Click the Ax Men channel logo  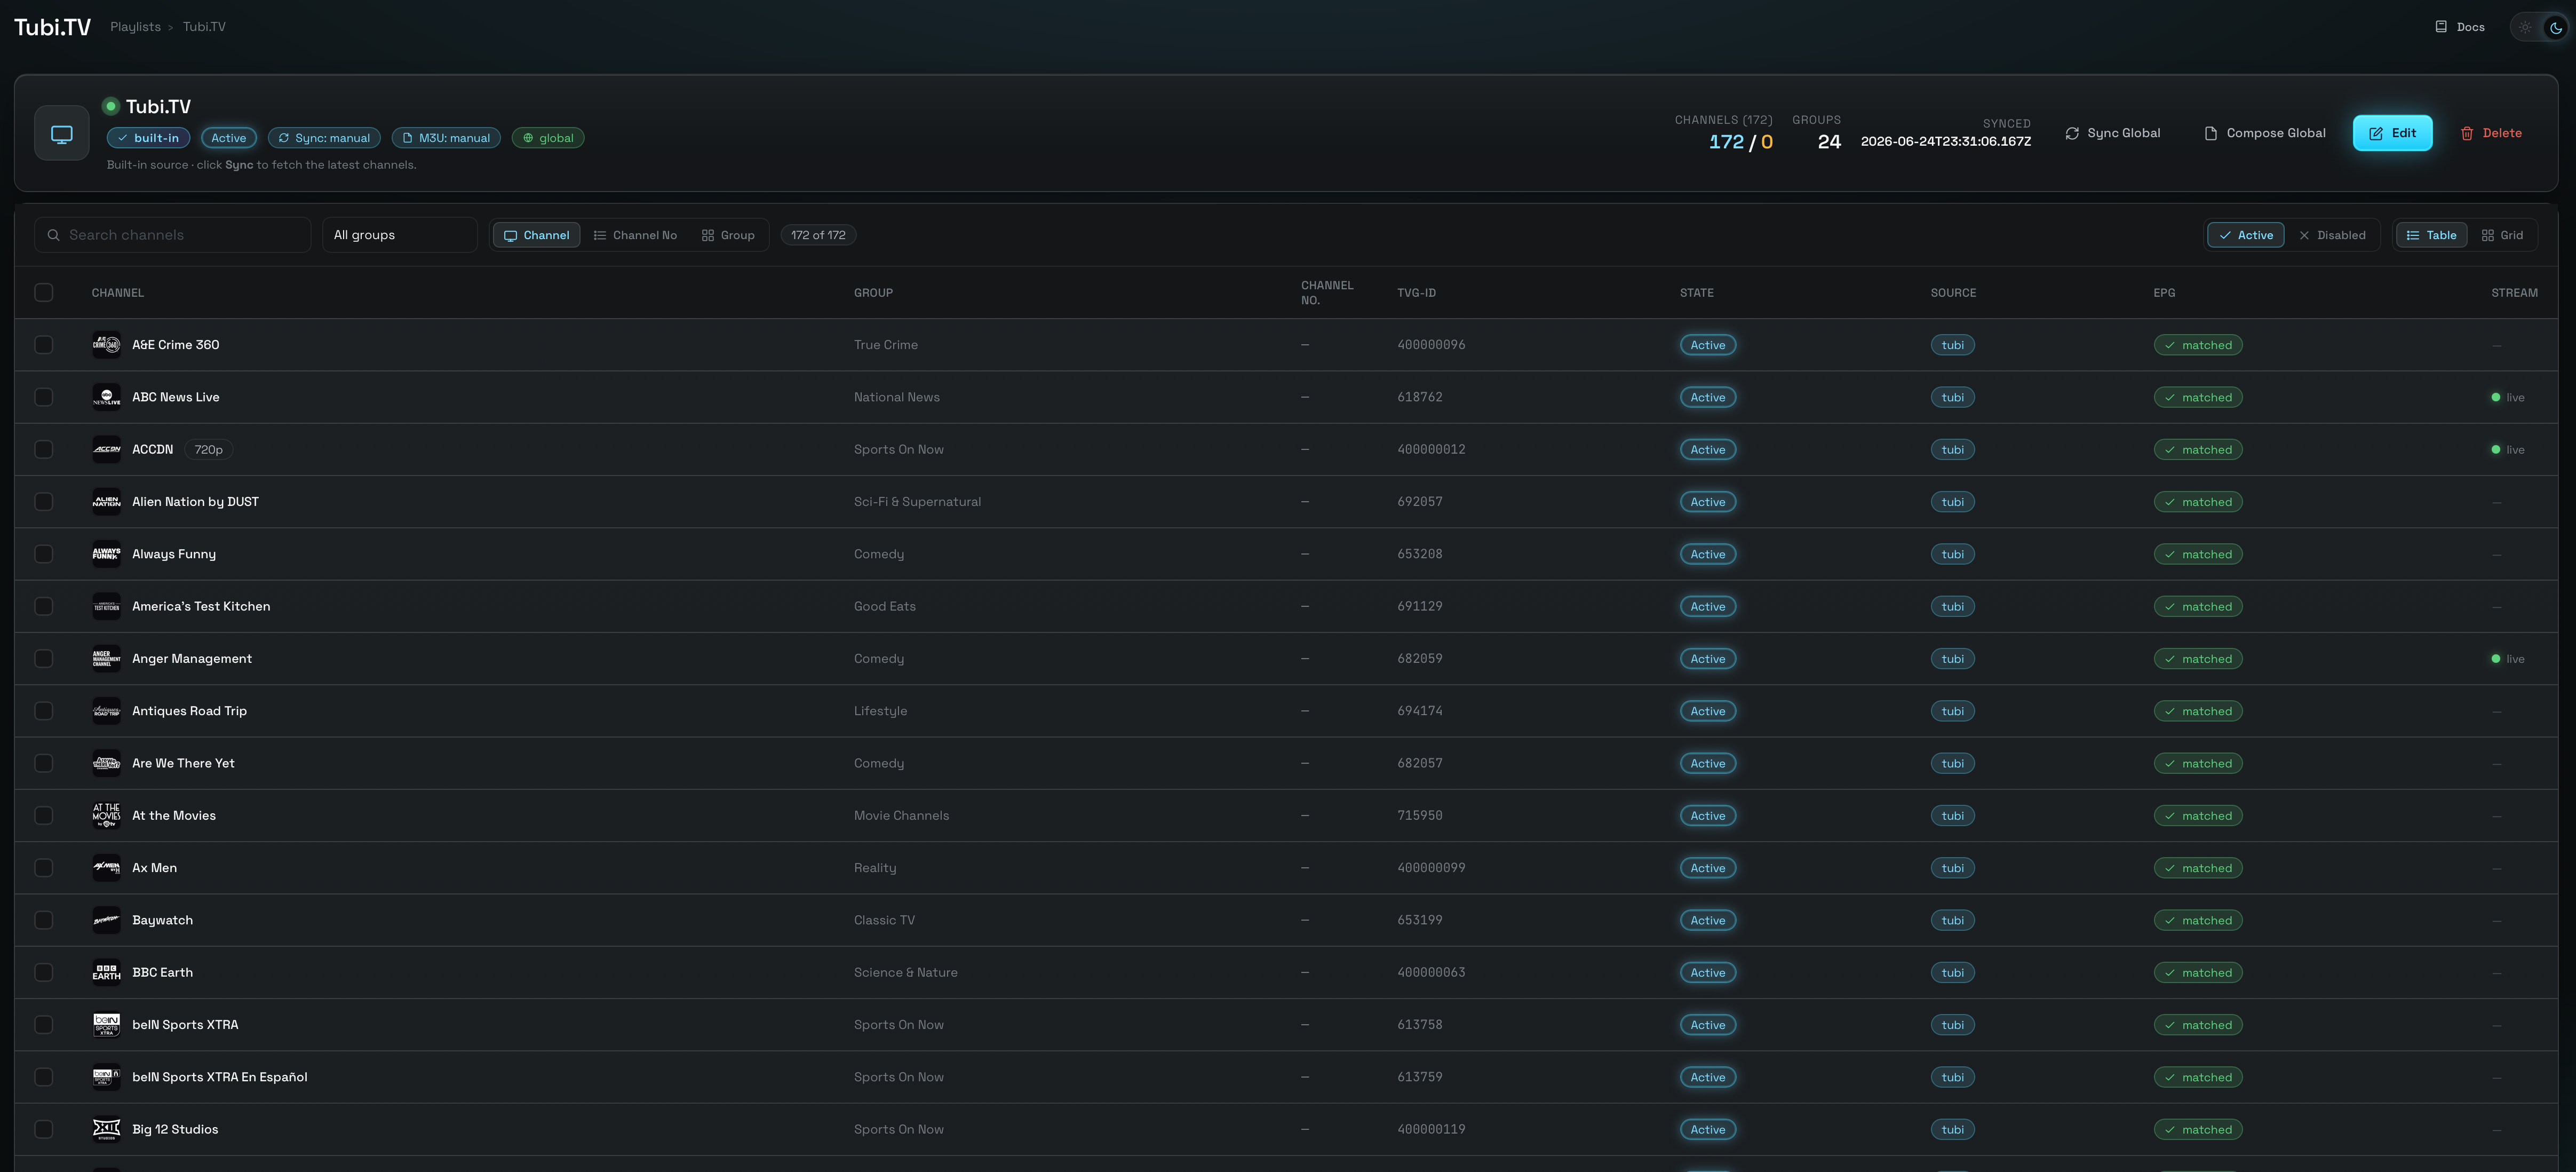coord(106,868)
